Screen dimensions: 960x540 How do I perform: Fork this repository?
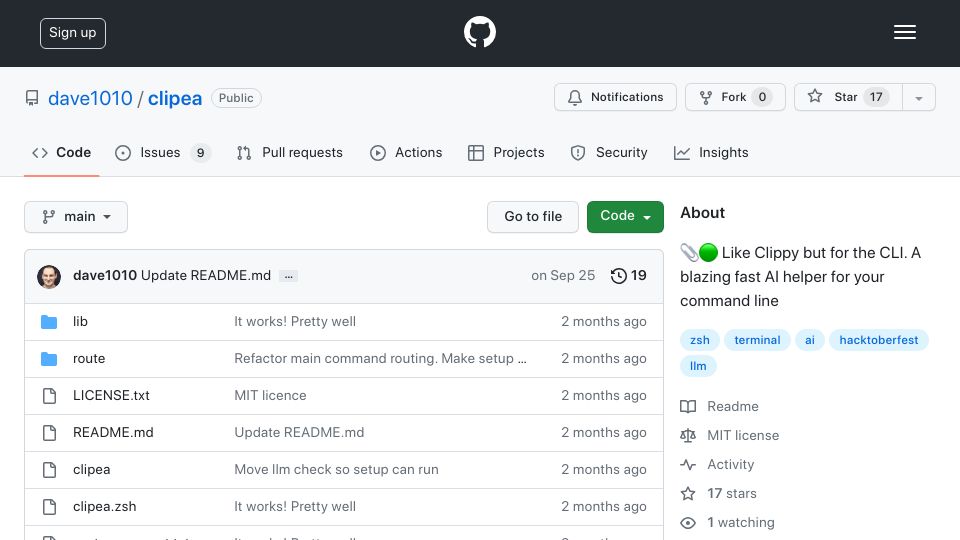pos(735,97)
